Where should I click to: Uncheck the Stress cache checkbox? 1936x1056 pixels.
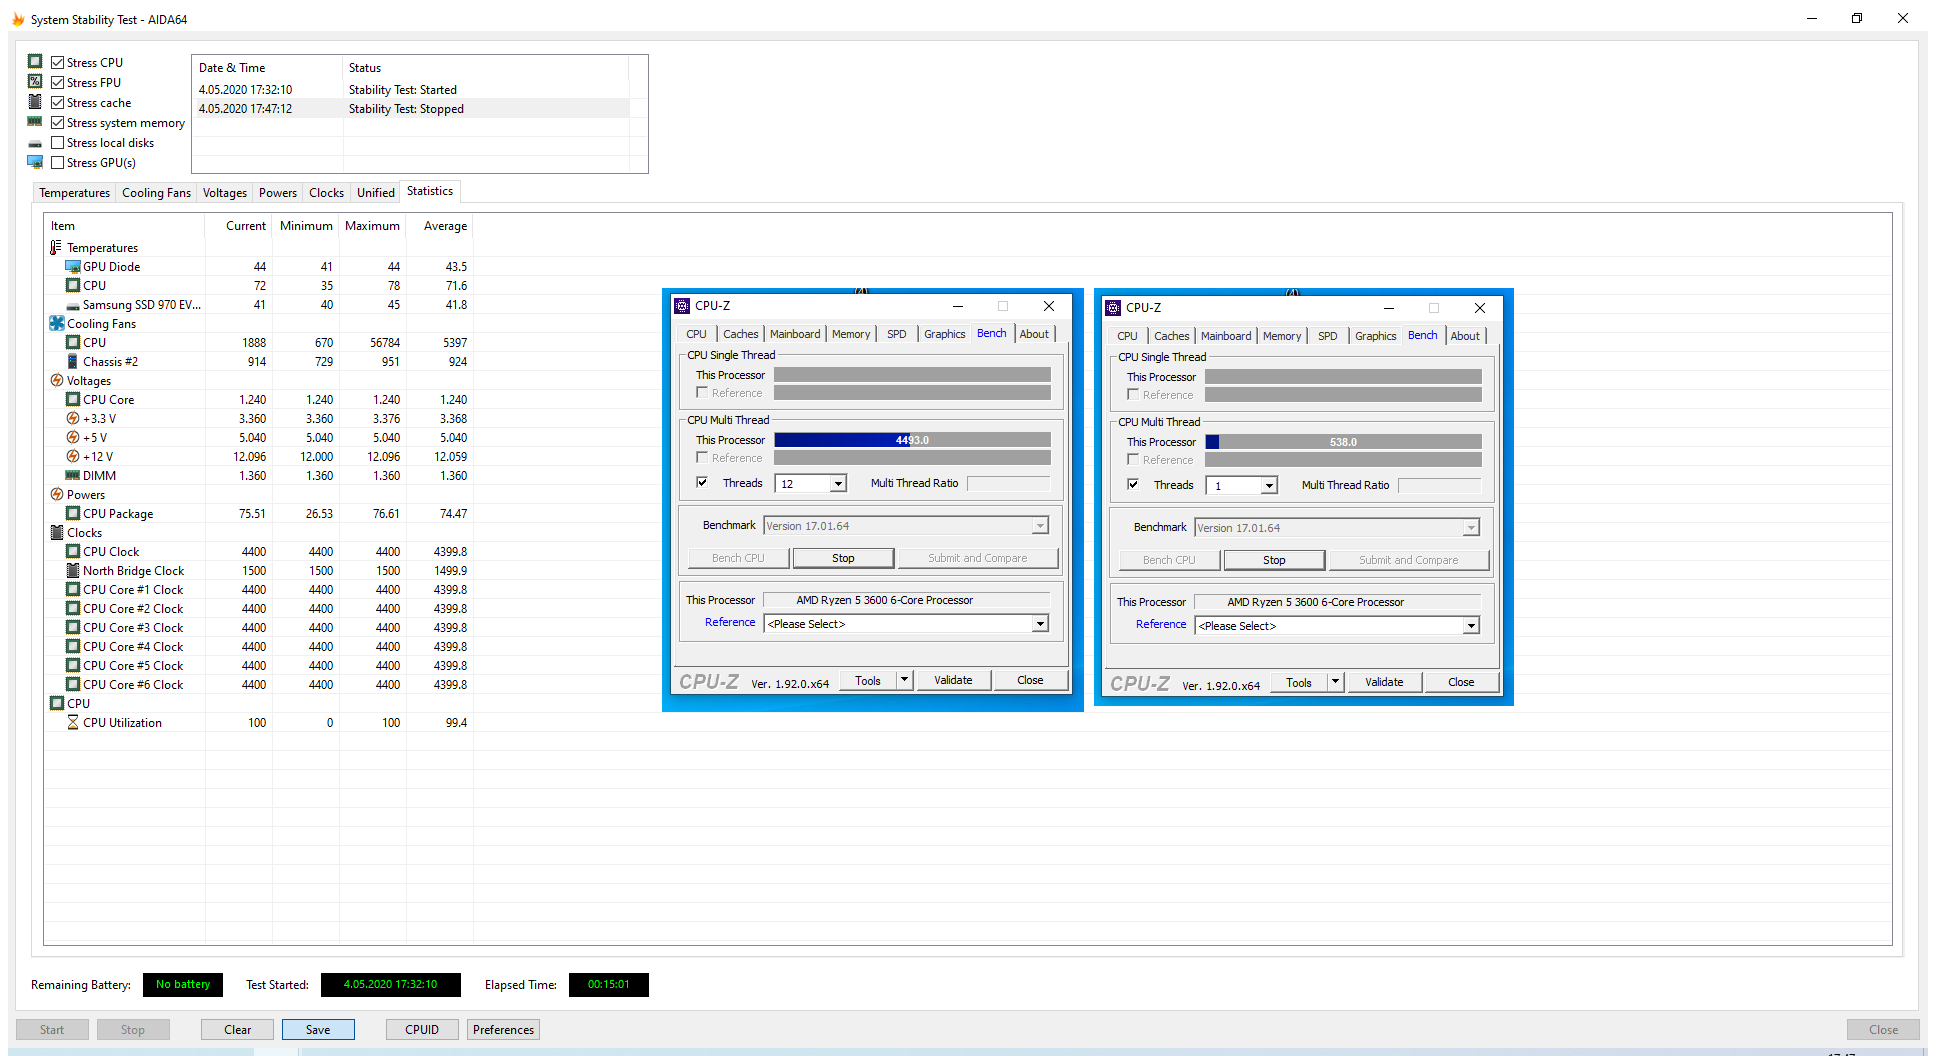(57, 102)
